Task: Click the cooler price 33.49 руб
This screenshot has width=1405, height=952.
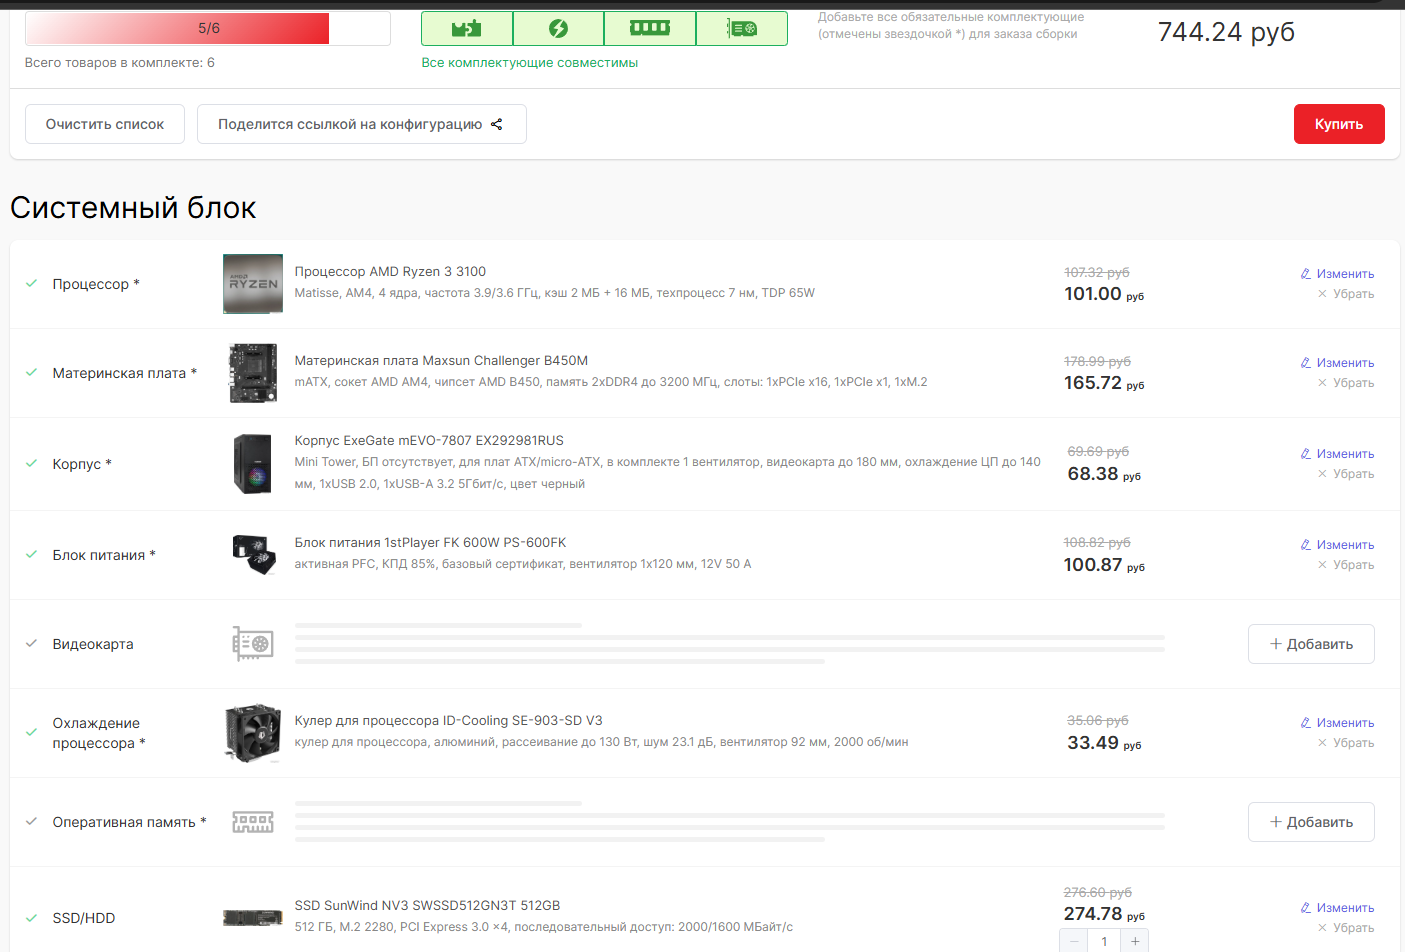Action: click(x=1104, y=743)
